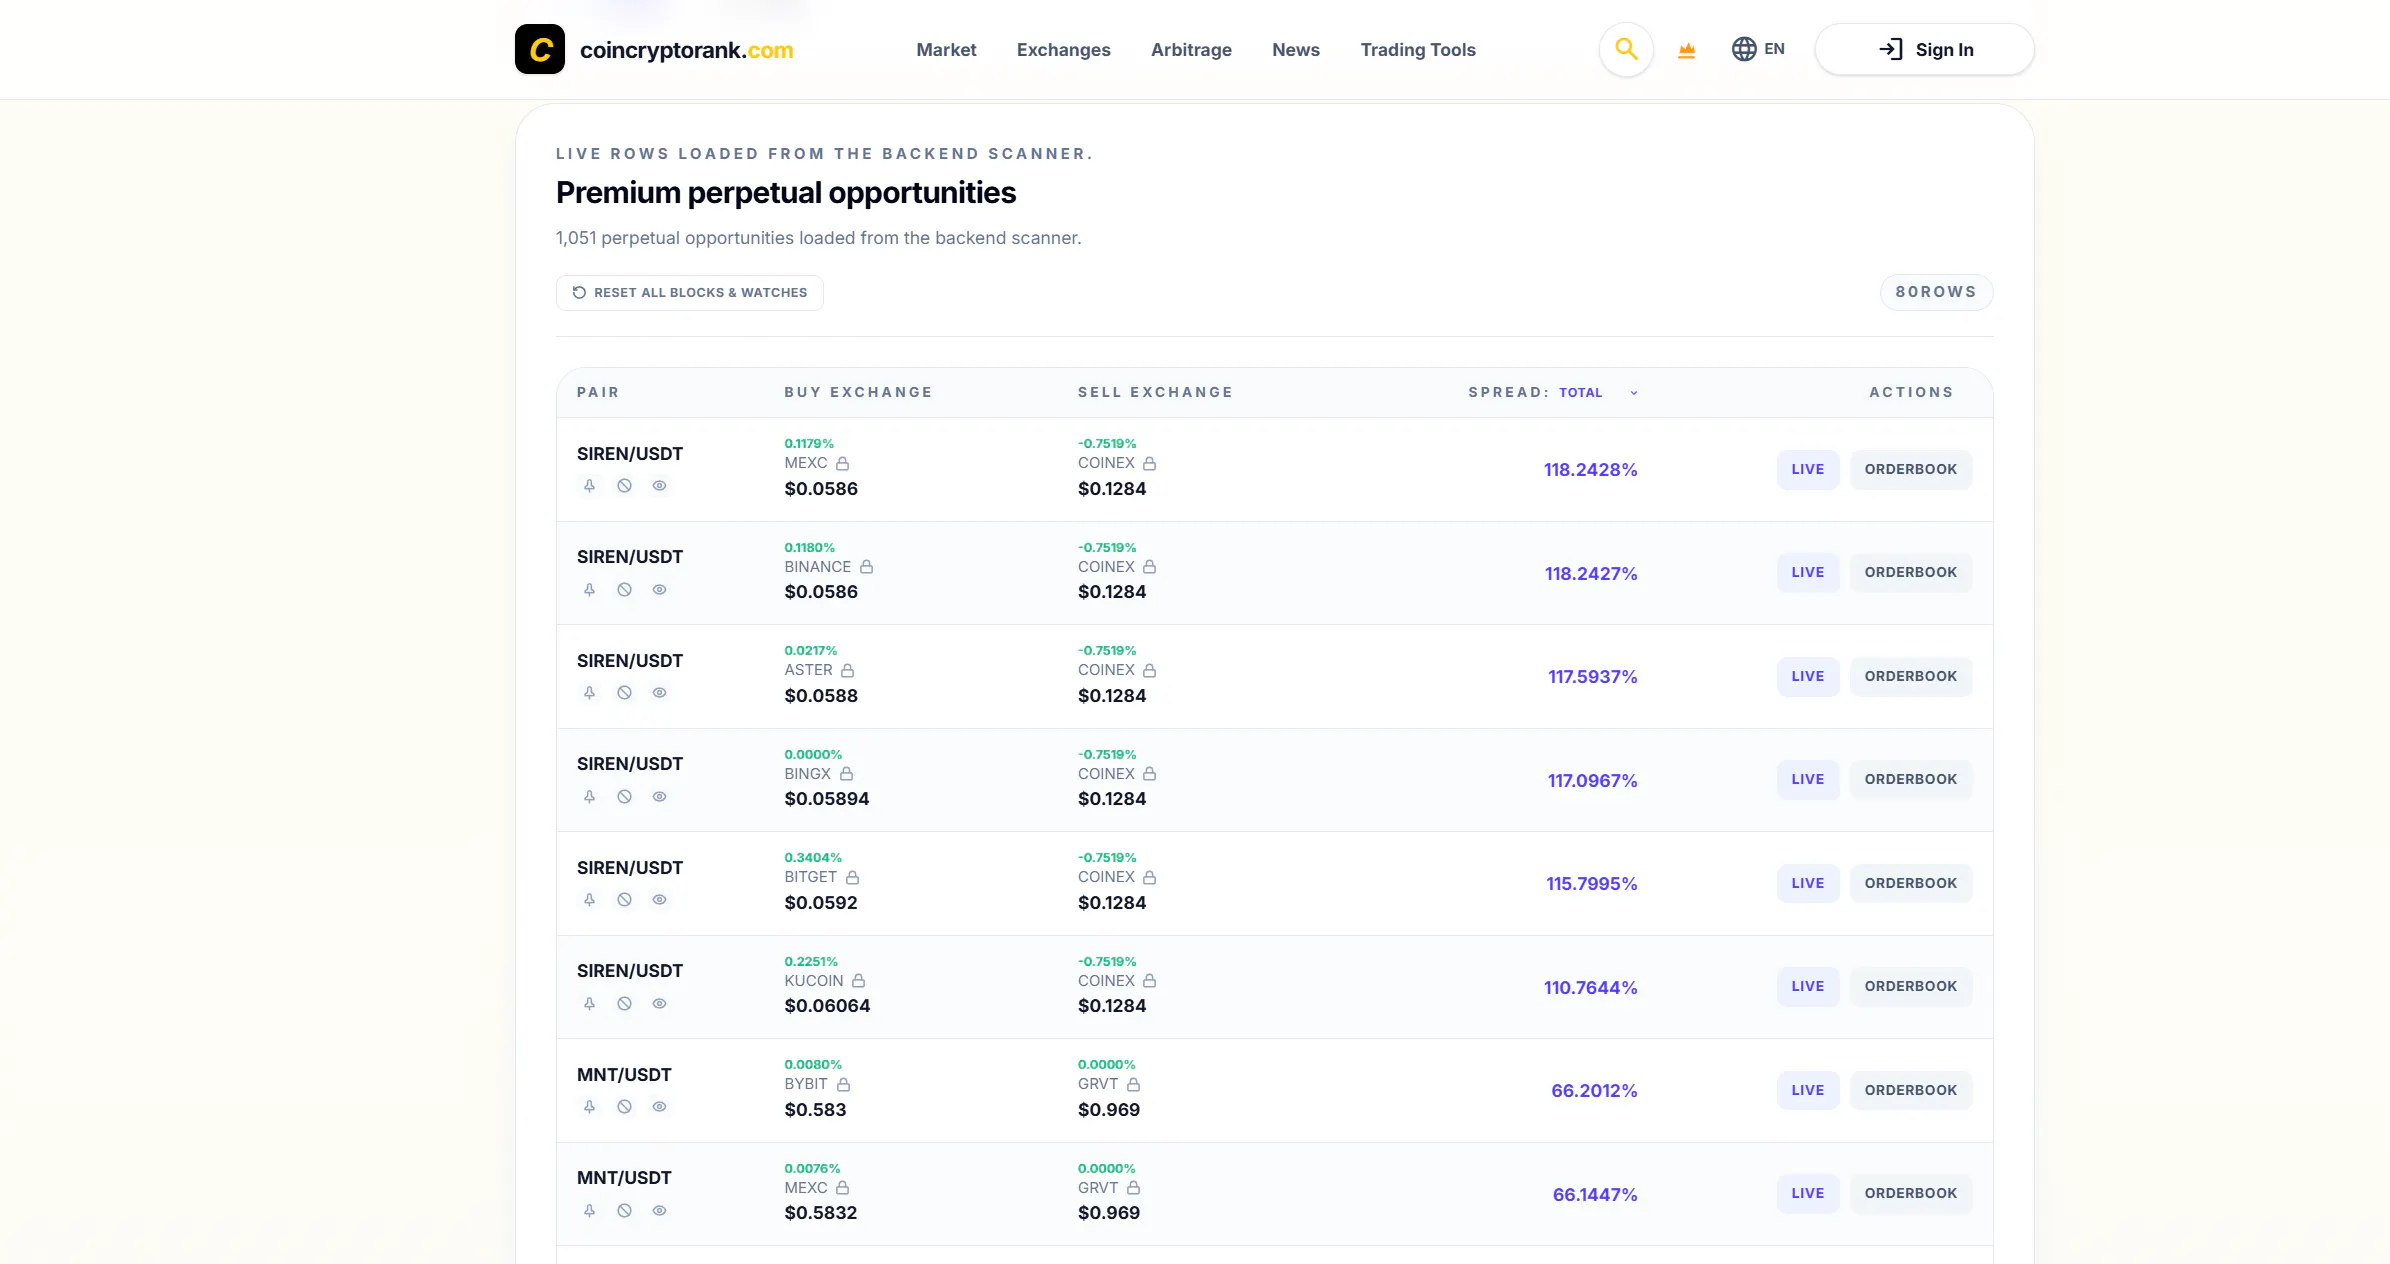Open the search magnifier icon in header
2390x1264 pixels.
[1626, 49]
